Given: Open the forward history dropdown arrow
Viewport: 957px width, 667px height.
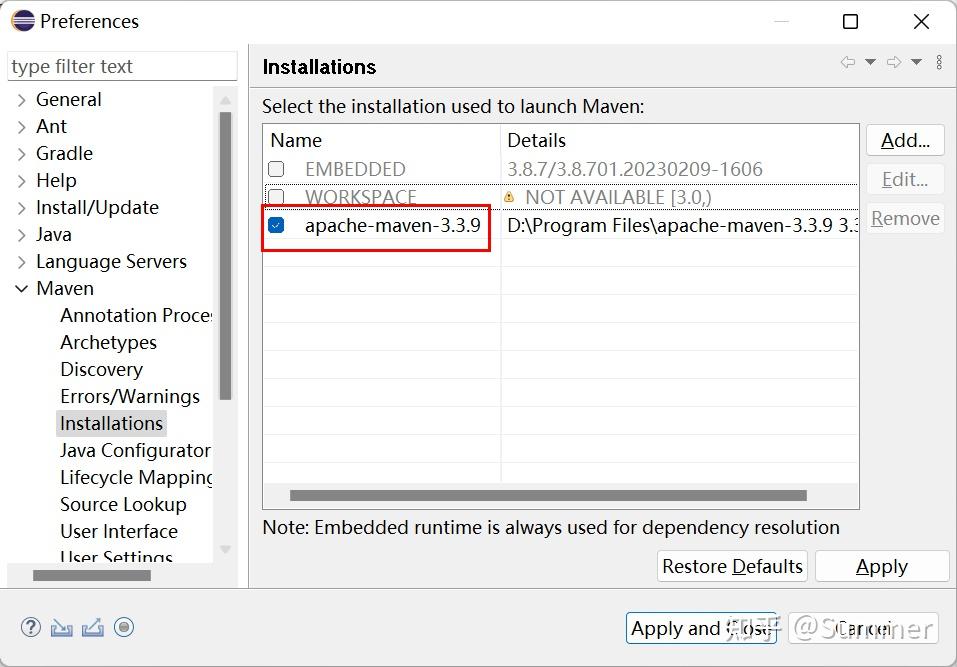Looking at the screenshot, I should tap(916, 62).
